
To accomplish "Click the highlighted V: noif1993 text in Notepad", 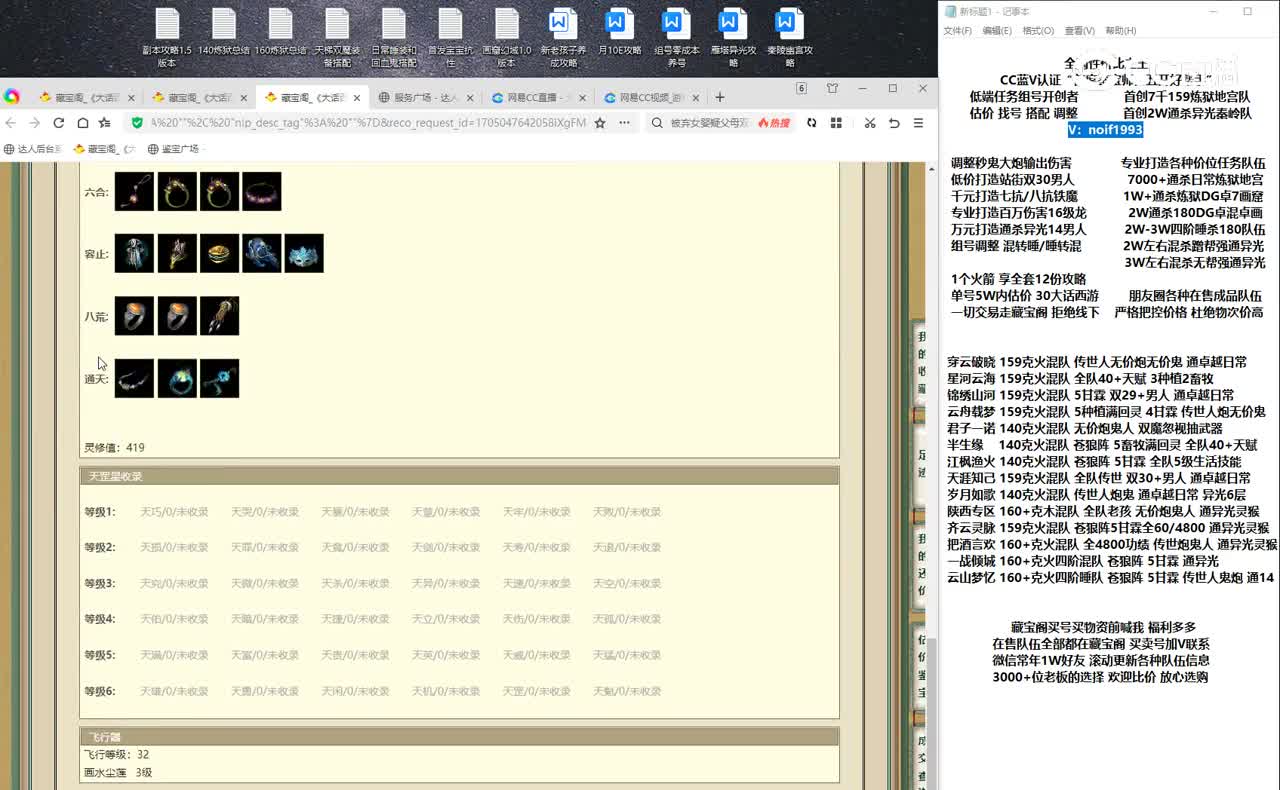I will tap(1104, 130).
